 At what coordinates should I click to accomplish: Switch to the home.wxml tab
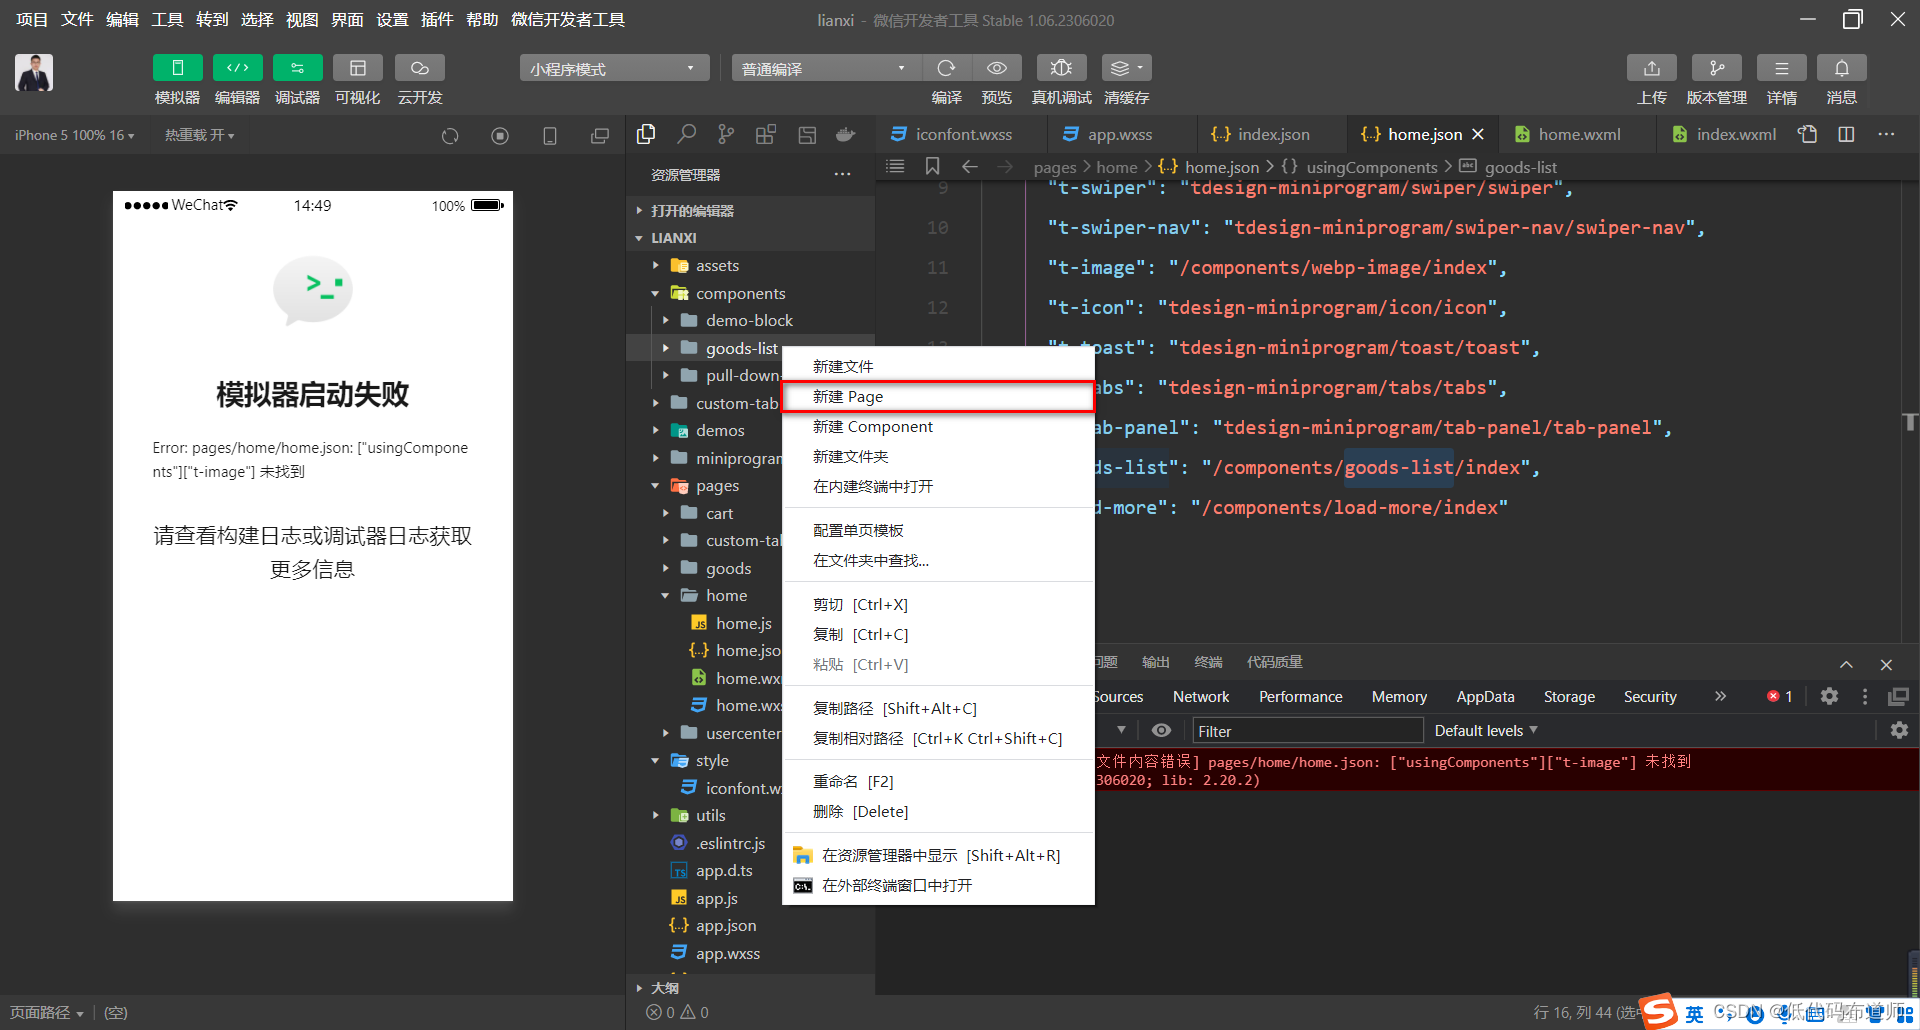(x=1578, y=134)
